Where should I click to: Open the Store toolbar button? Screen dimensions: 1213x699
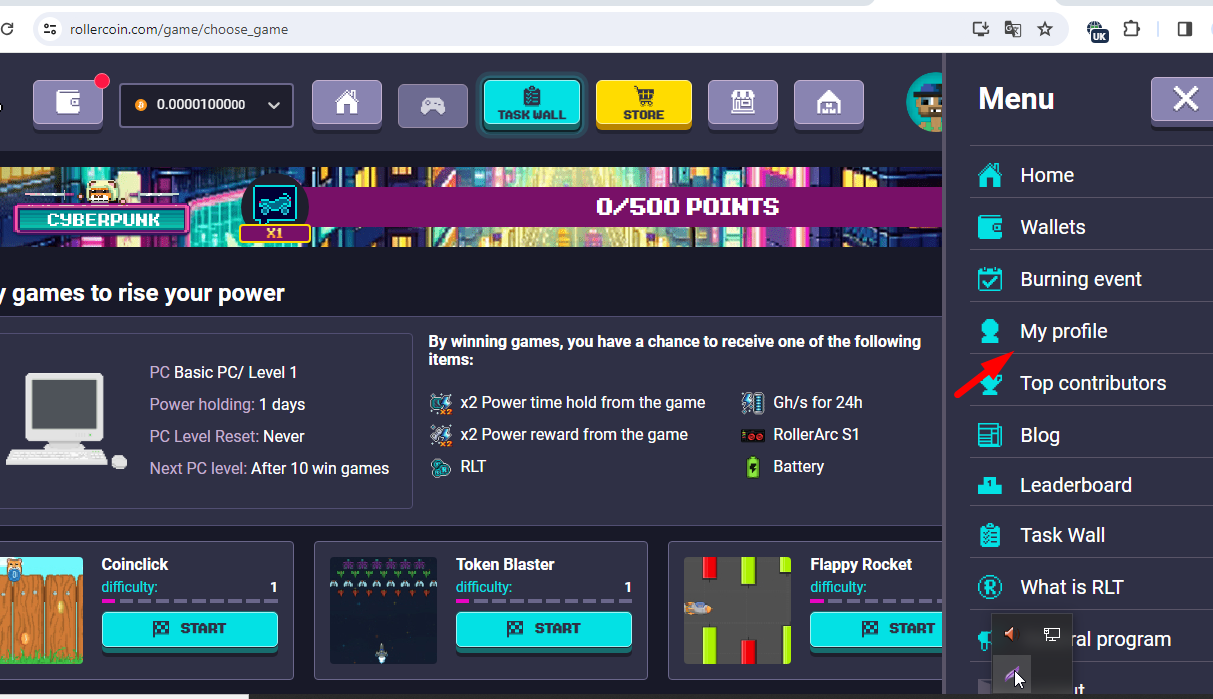[644, 103]
